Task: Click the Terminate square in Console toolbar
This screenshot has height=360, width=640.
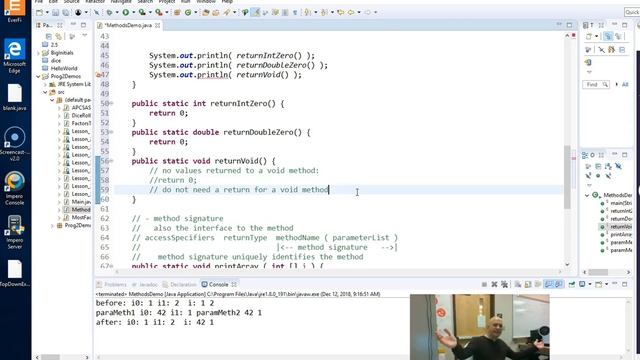Action: point(484,284)
